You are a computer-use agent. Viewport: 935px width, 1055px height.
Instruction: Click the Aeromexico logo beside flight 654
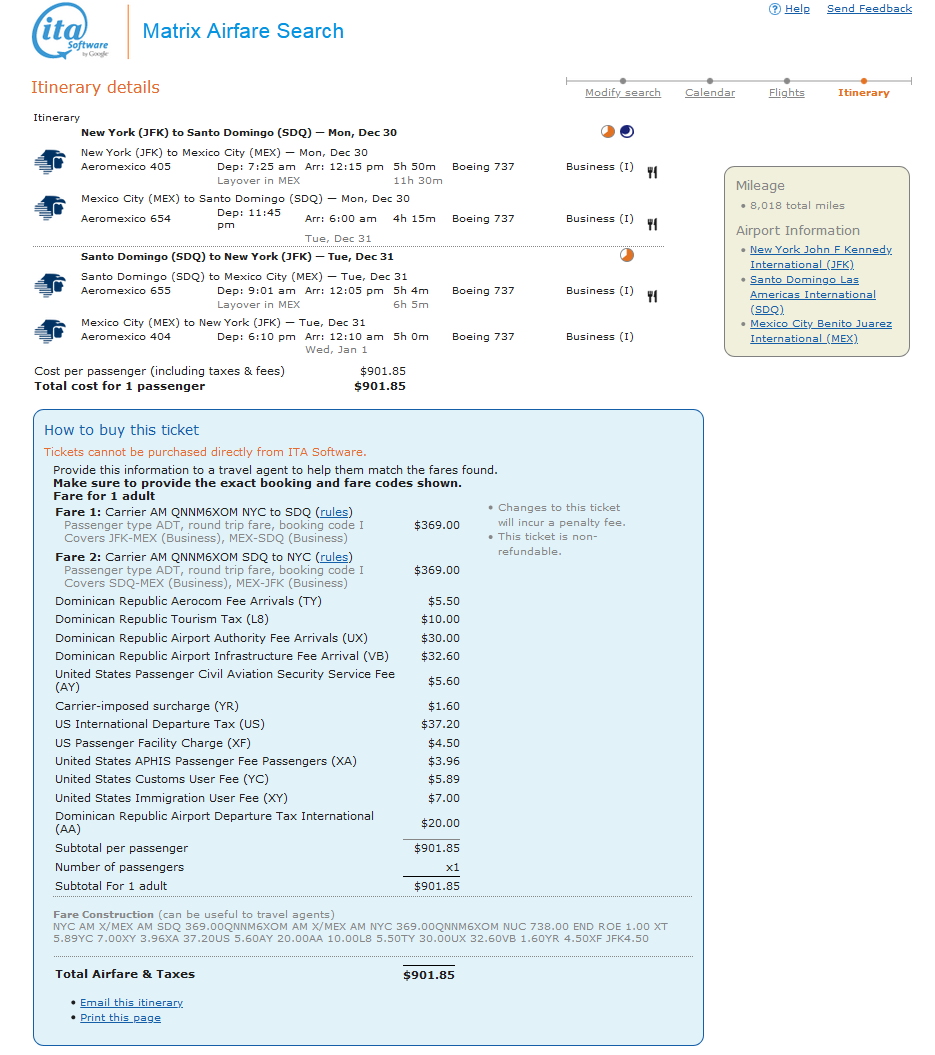click(50, 208)
